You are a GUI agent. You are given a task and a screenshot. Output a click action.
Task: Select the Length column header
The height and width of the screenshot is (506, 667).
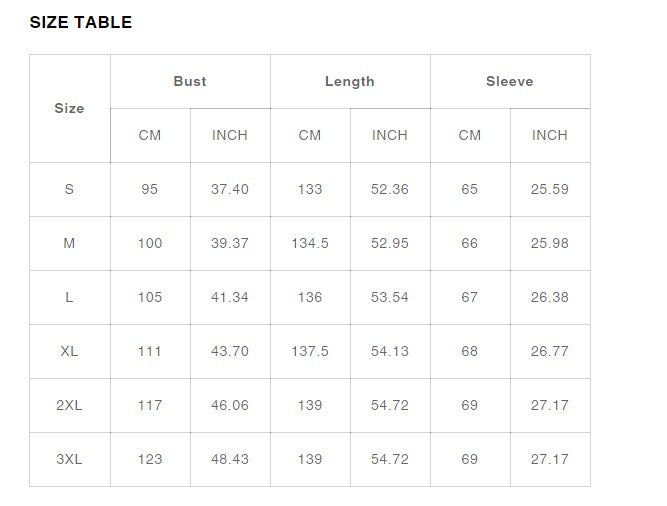pyautogui.click(x=350, y=81)
